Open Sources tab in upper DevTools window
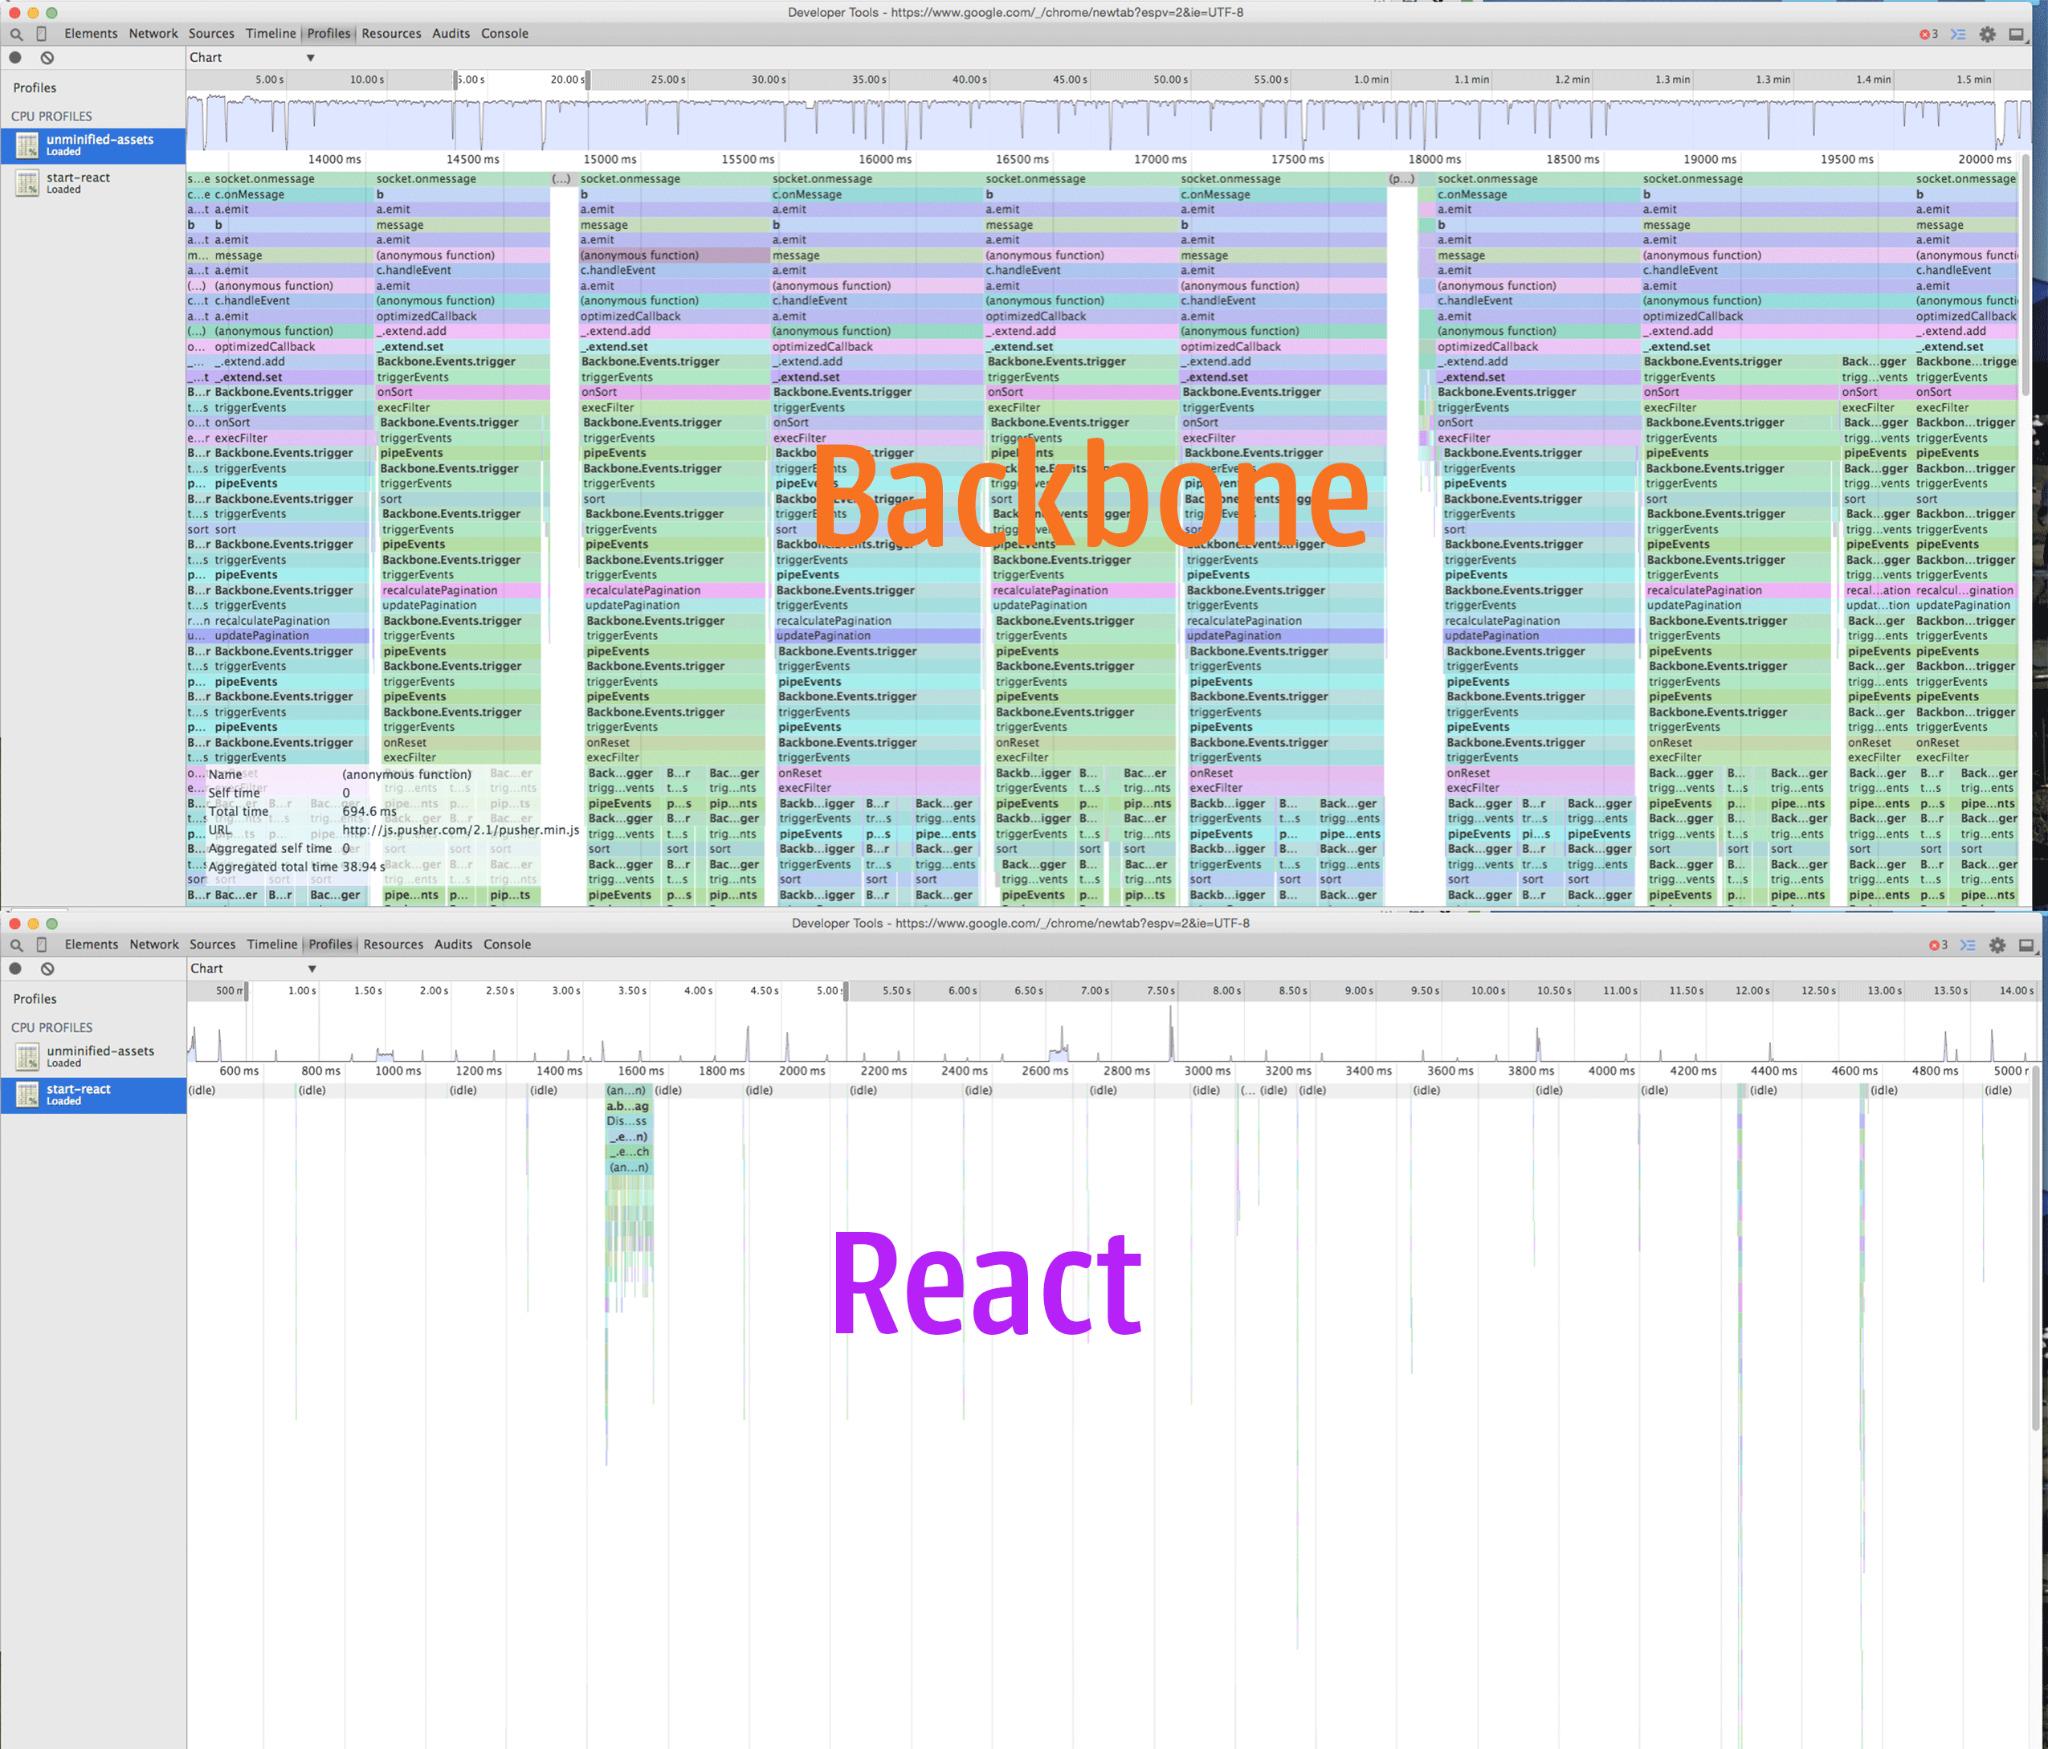Viewport: 2048px width, 1749px height. tap(211, 34)
